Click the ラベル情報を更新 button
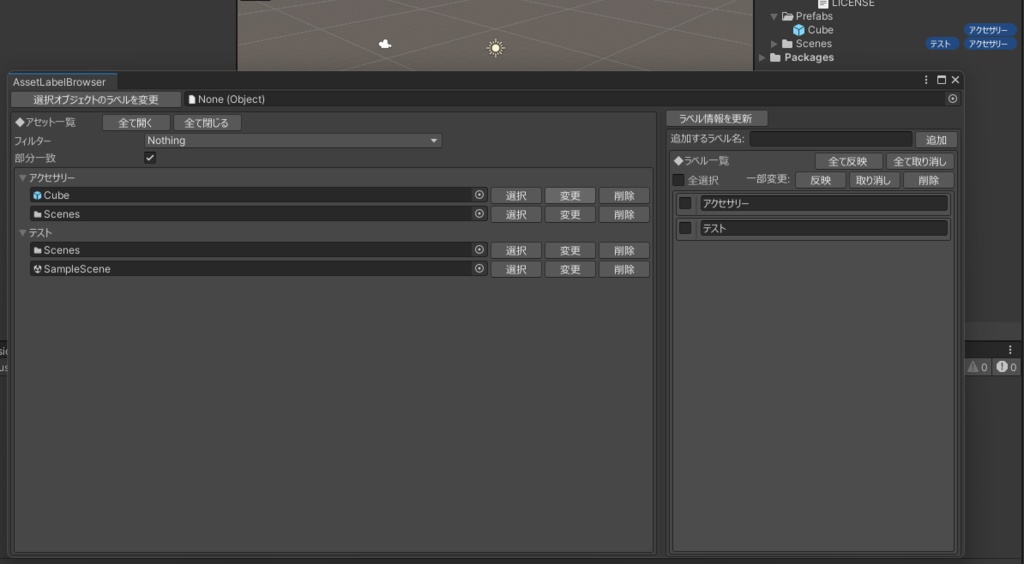The image size is (1024, 564). tap(716, 119)
